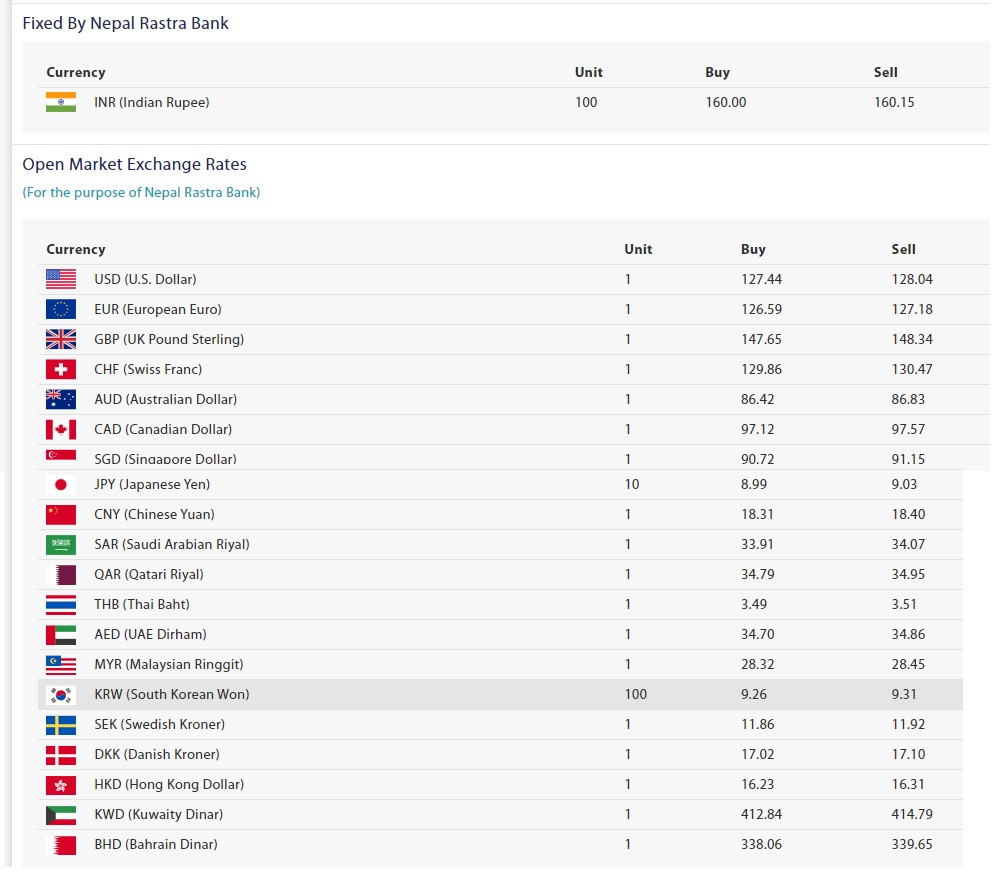Click the Hong Kong flag icon
The height and width of the screenshot is (880, 1002).
point(61,785)
